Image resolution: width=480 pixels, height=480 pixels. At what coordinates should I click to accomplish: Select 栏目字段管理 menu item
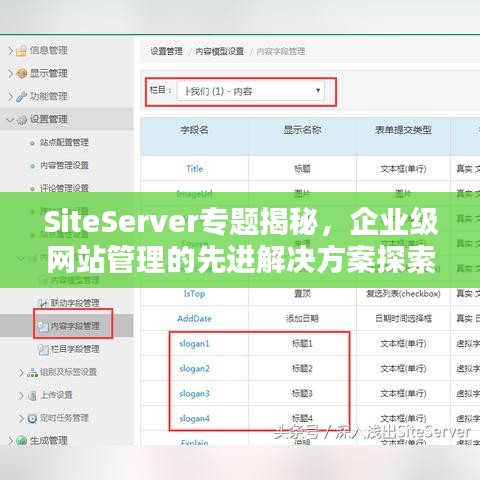75,349
